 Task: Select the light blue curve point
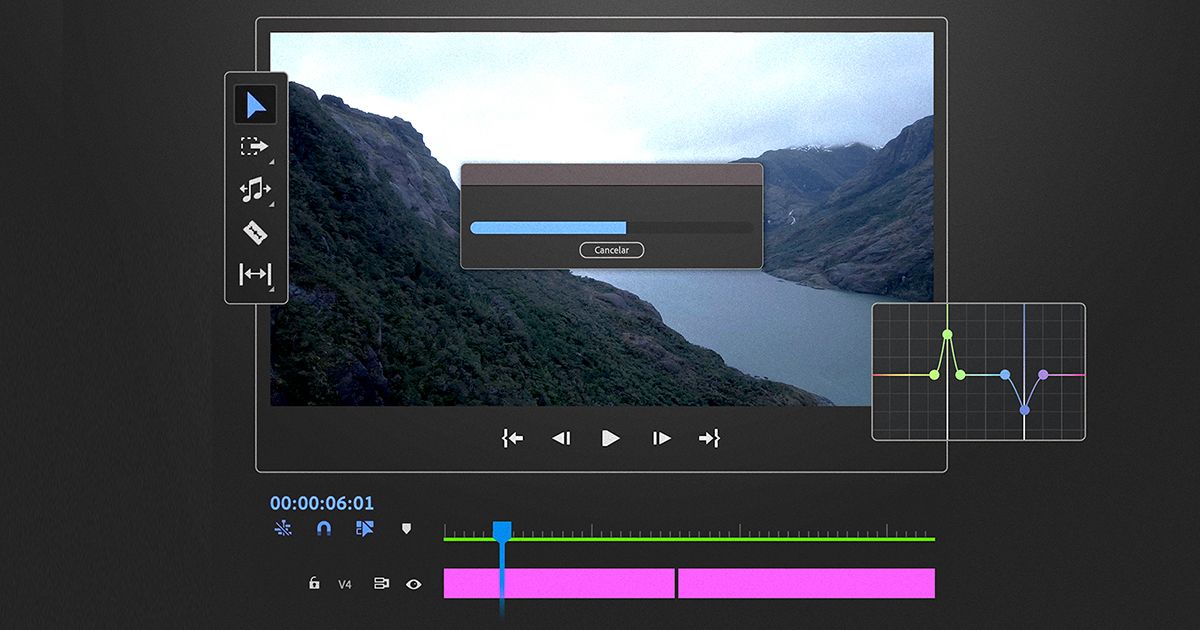point(1005,375)
